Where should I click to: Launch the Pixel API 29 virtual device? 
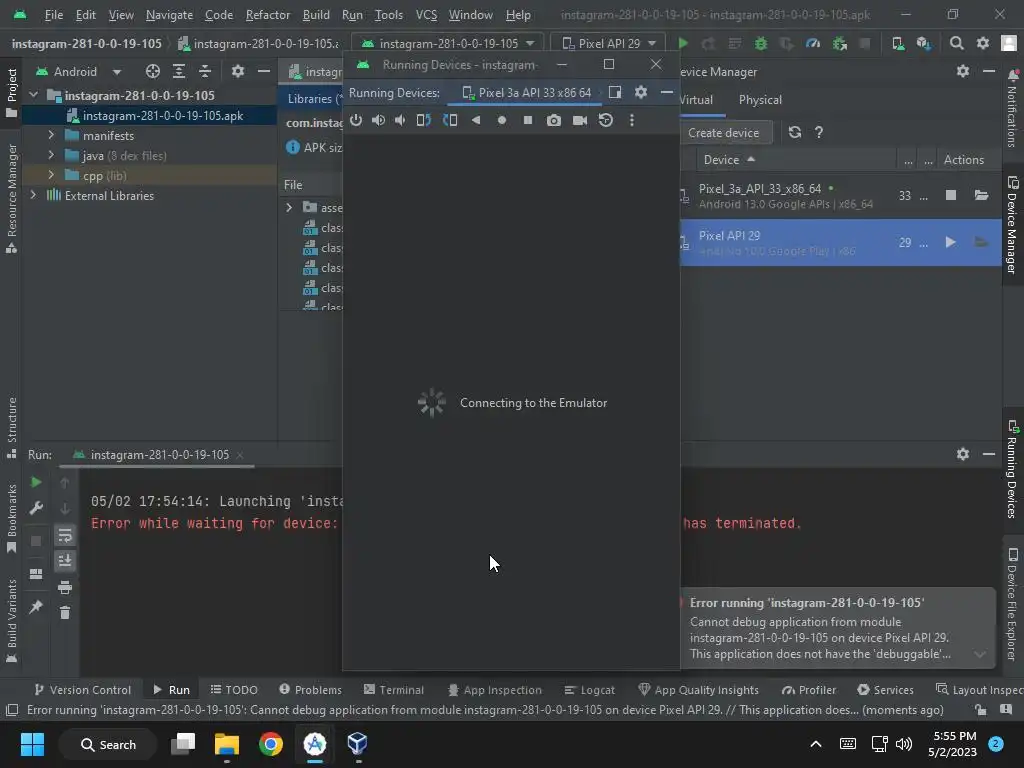tap(951, 242)
